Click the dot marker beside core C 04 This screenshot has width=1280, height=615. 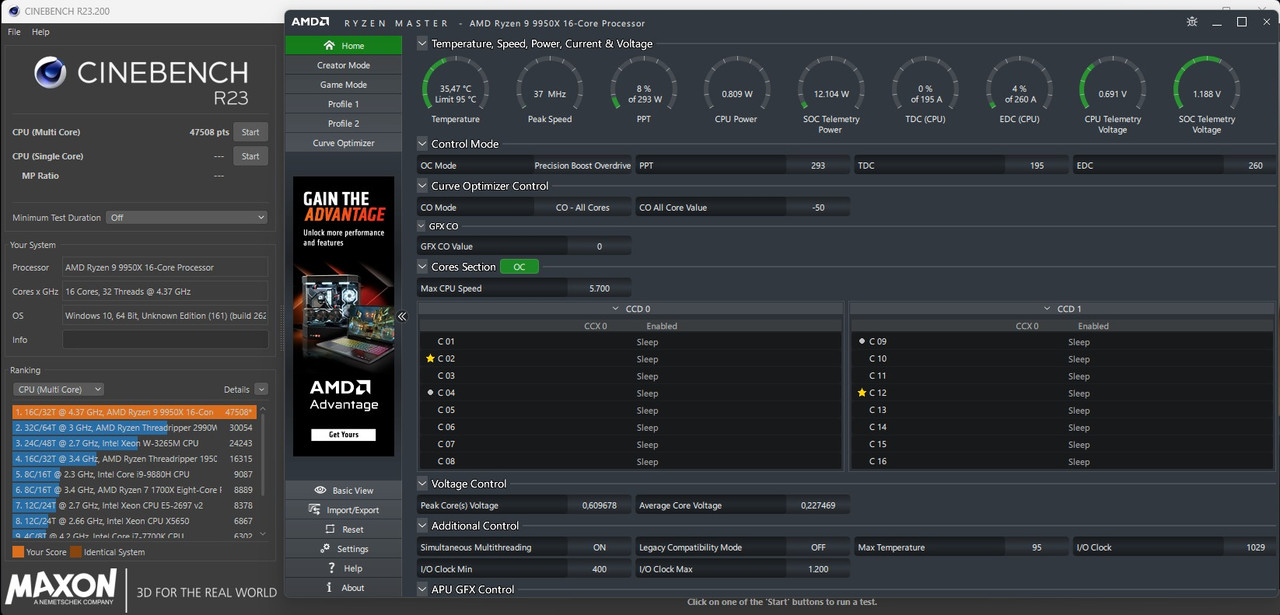430,393
